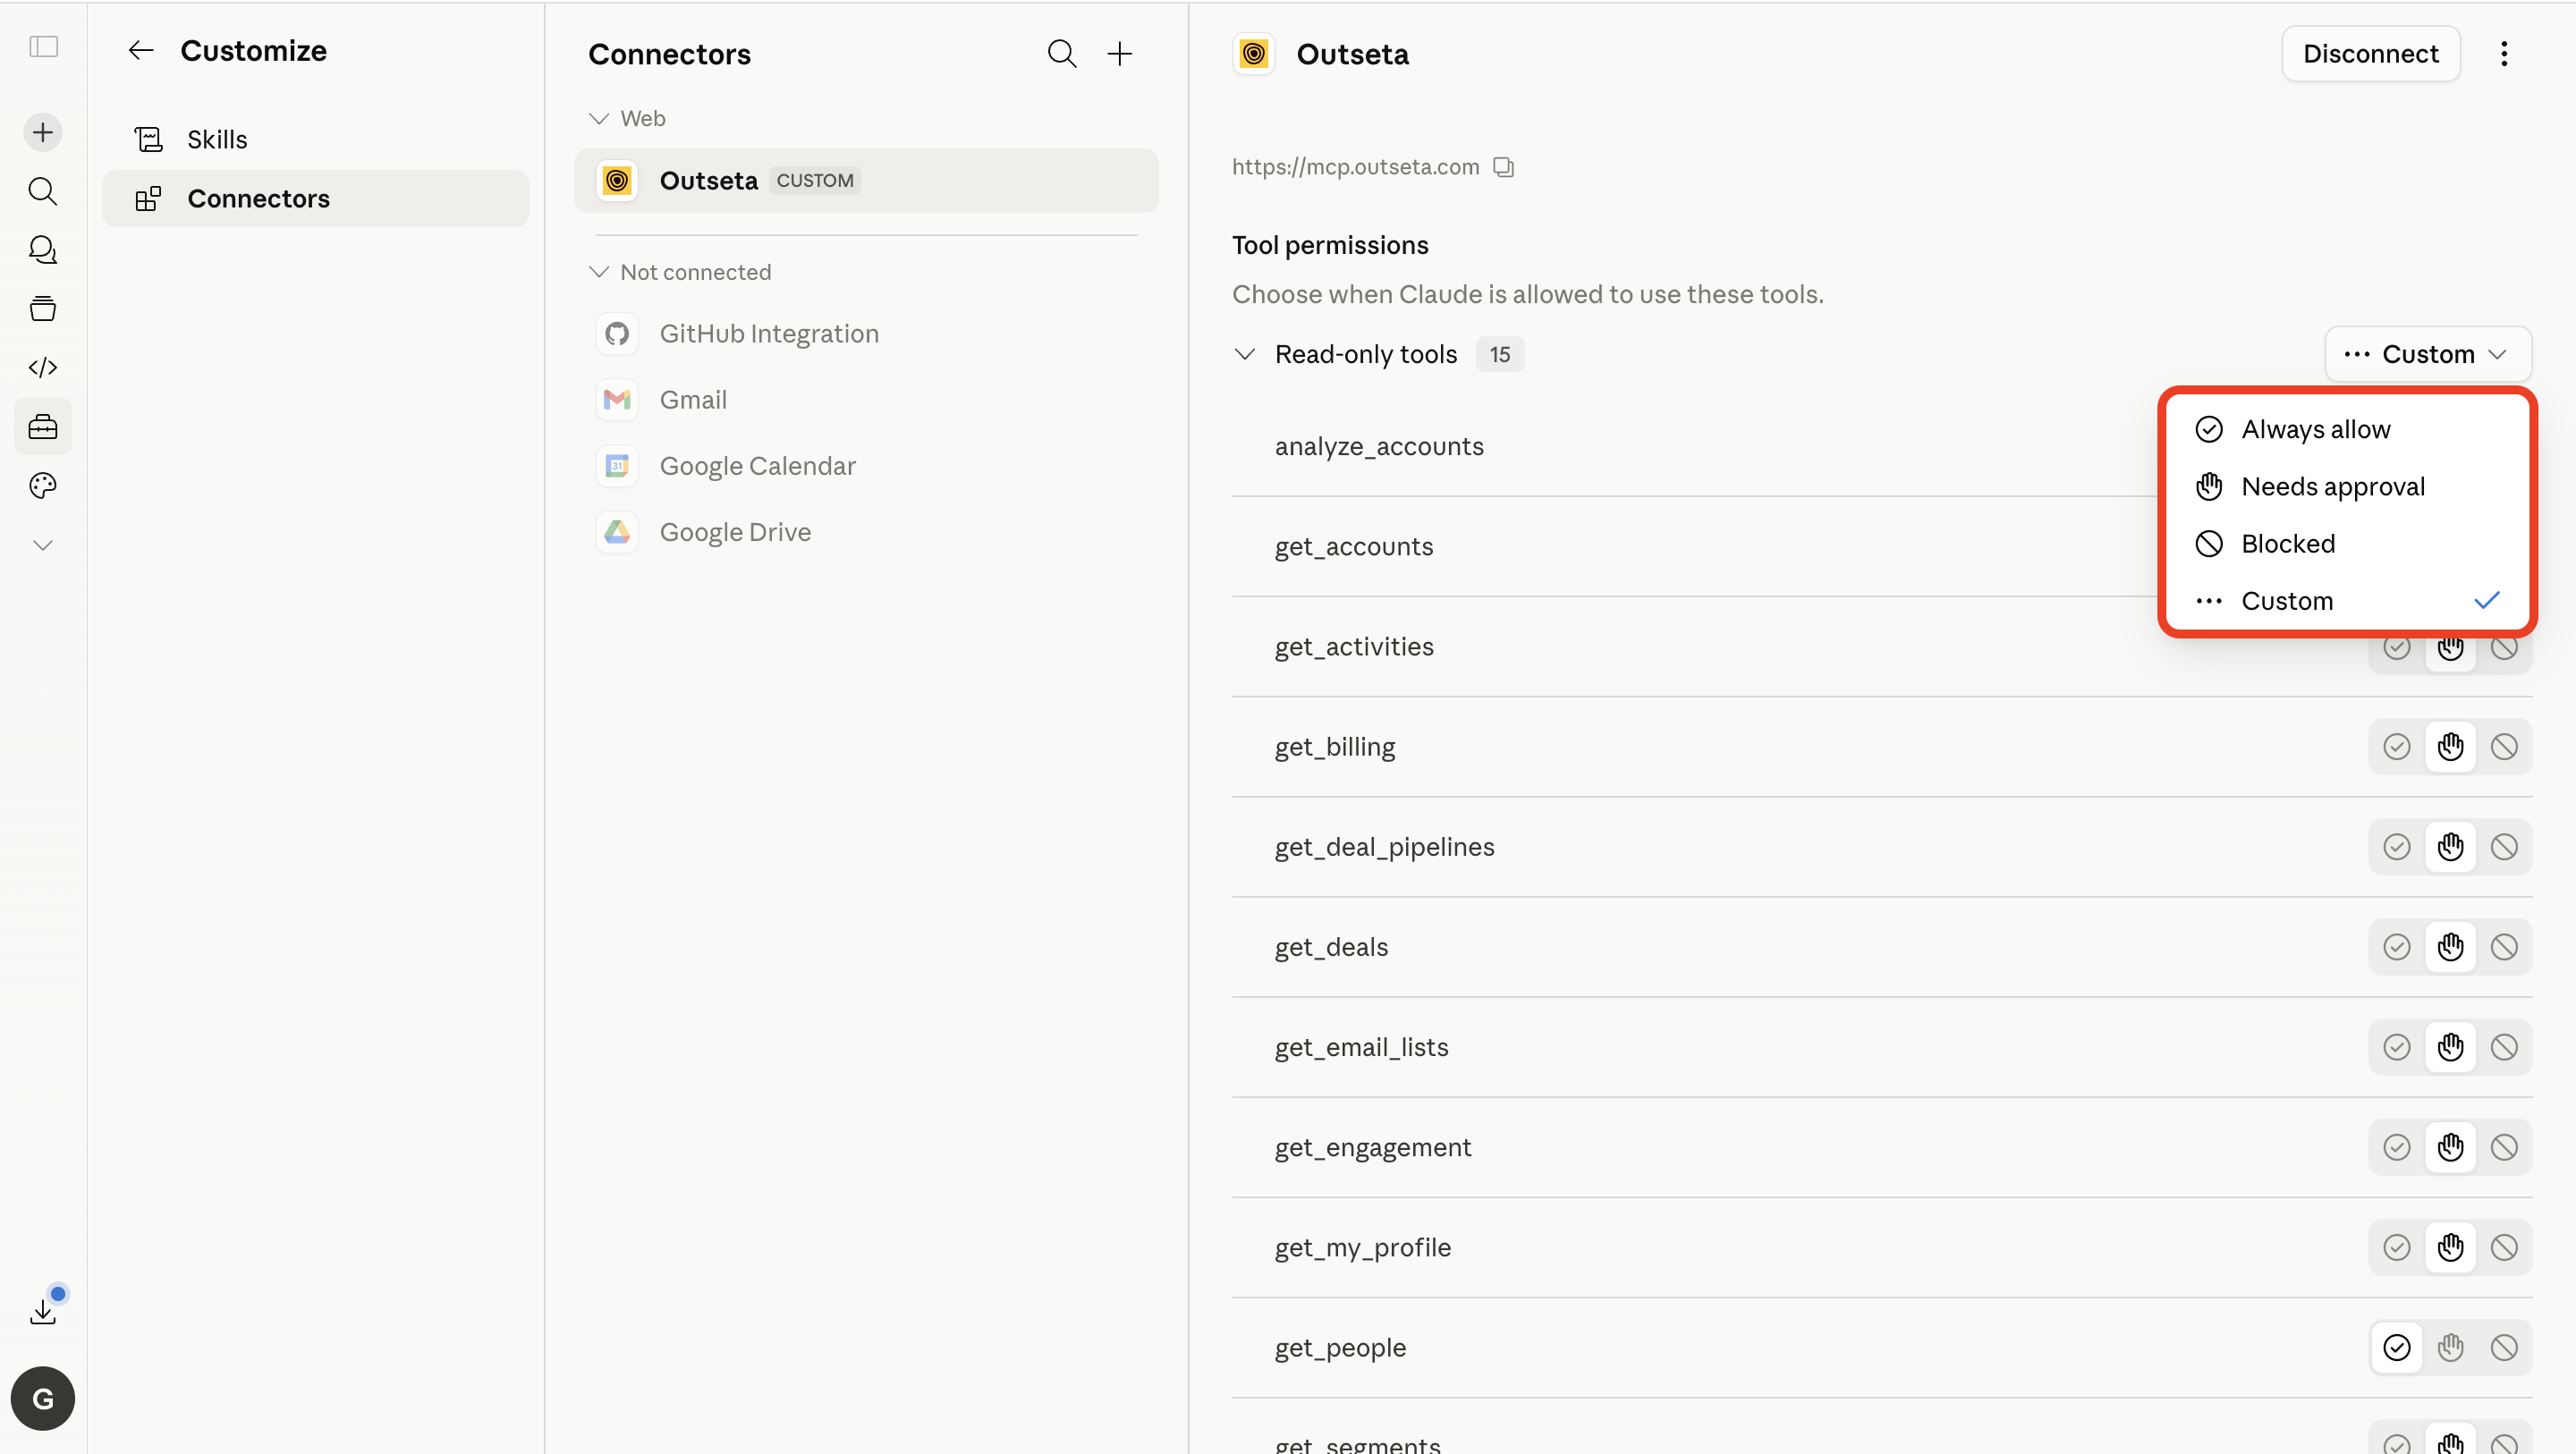Copy the mcp.outseta.com URL
2576x1454 pixels.
(x=1504, y=167)
